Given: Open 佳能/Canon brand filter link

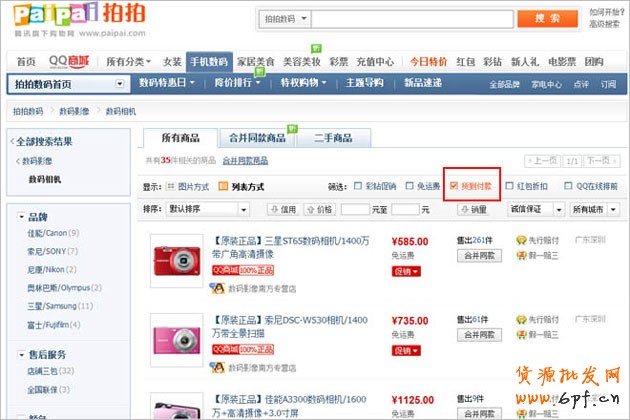Looking at the screenshot, I should pos(53,233).
